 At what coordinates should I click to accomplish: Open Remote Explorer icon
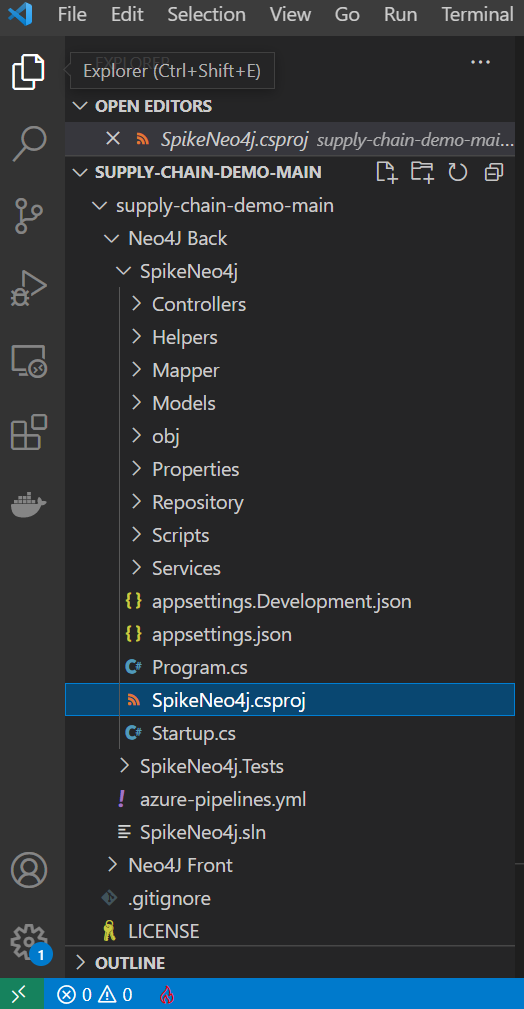tap(29, 361)
